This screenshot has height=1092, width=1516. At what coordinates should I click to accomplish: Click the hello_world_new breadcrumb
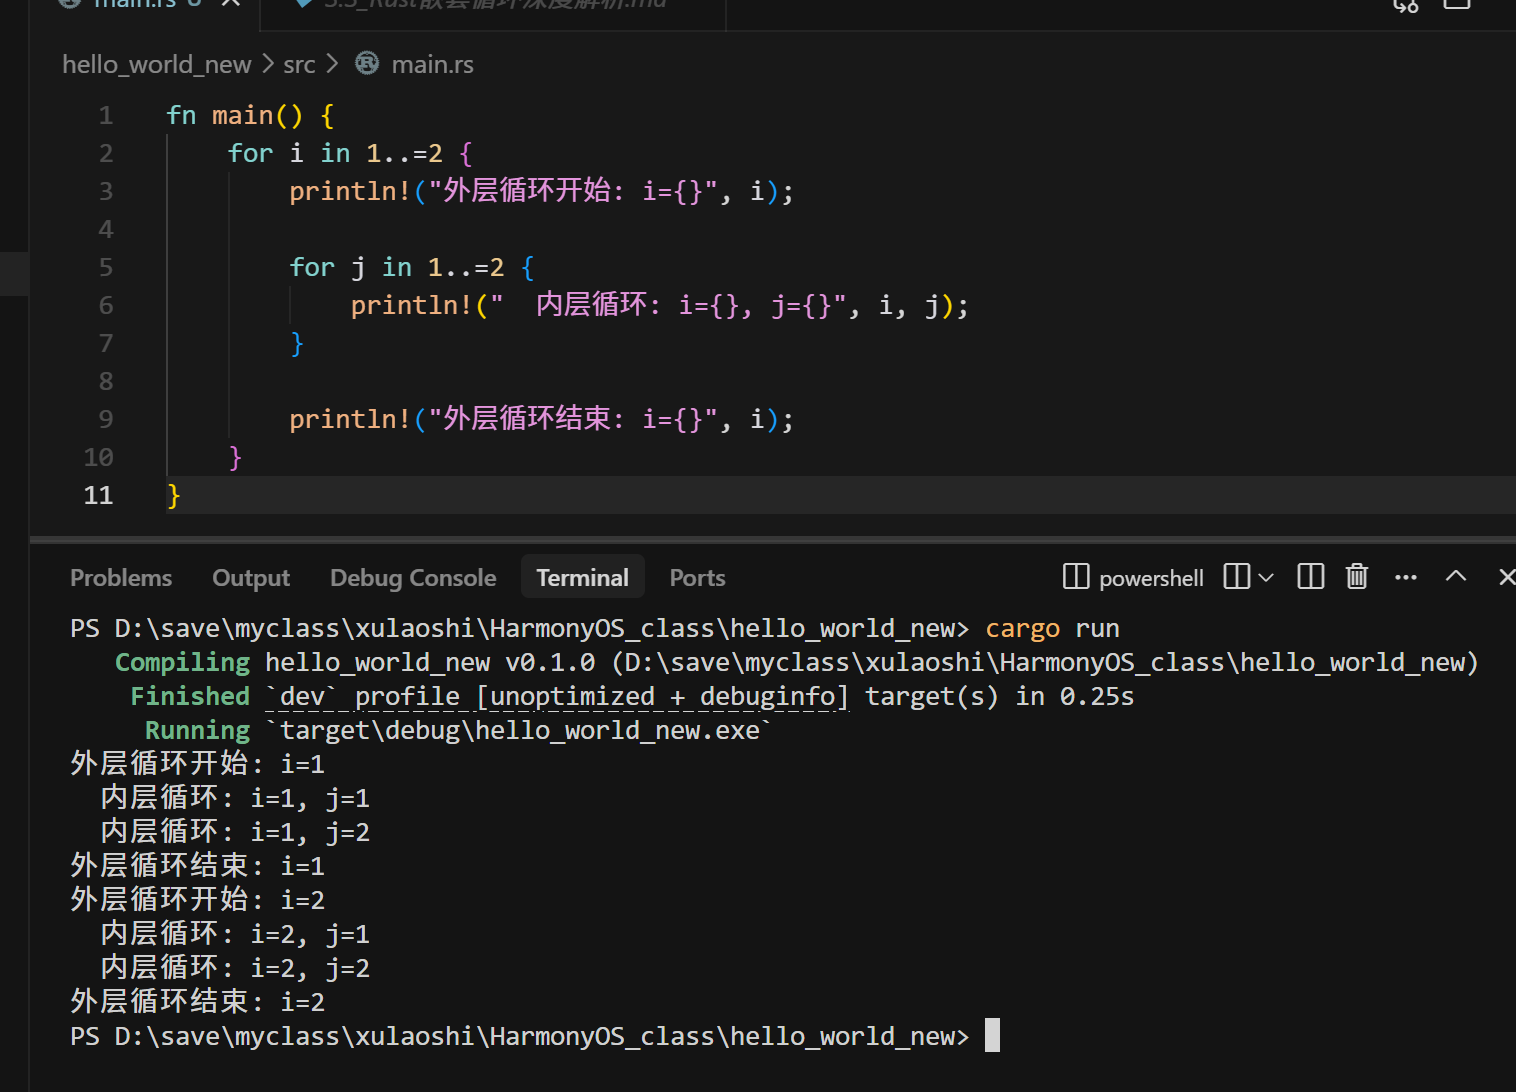pyautogui.click(x=157, y=65)
